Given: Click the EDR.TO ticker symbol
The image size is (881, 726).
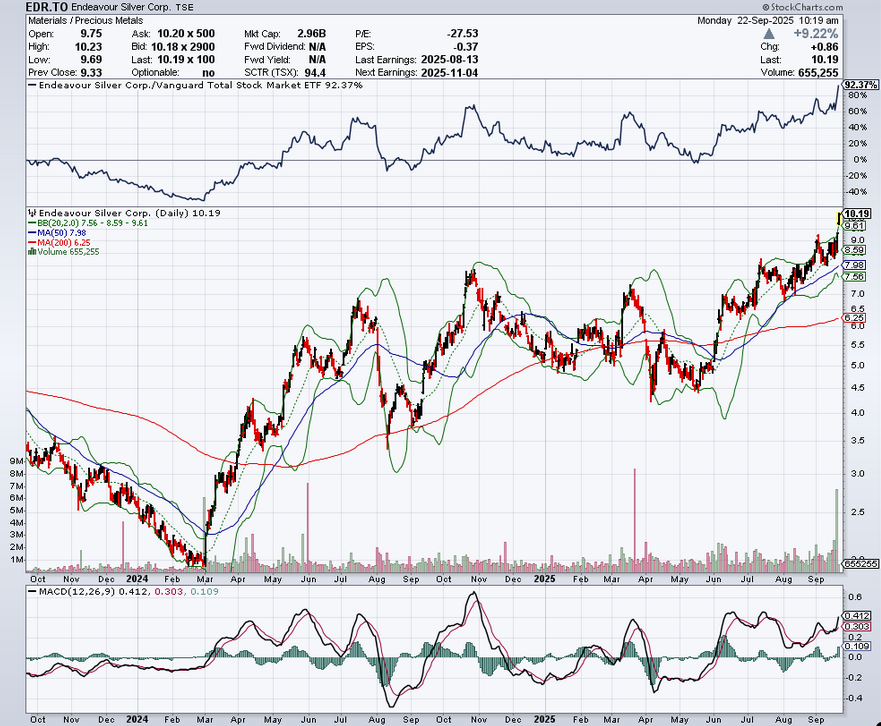Looking at the screenshot, I should (47, 7).
